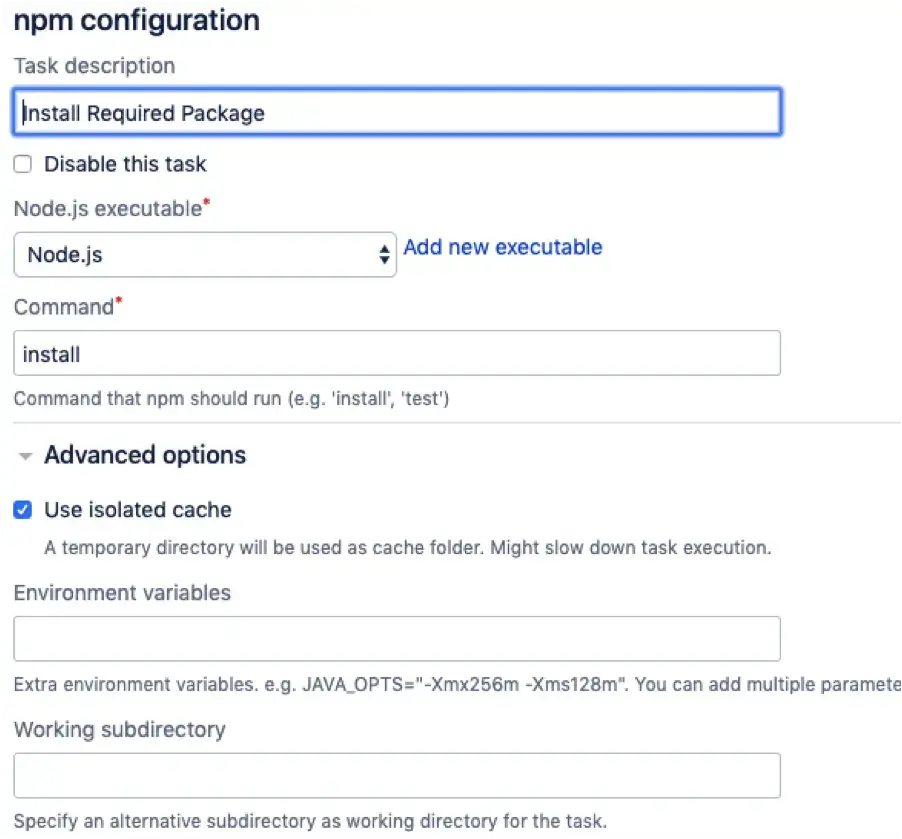The image size is (902, 839).
Task: Click the "Use isolated cache" label text
Action: (x=138, y=510)
